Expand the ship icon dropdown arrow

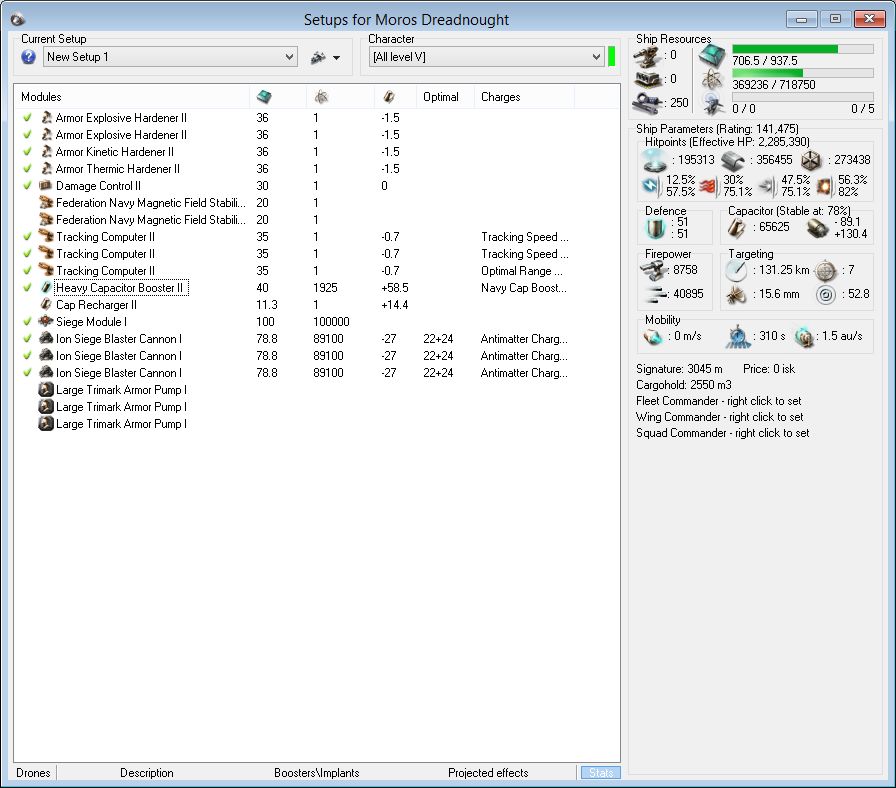[x=336, y=58]
